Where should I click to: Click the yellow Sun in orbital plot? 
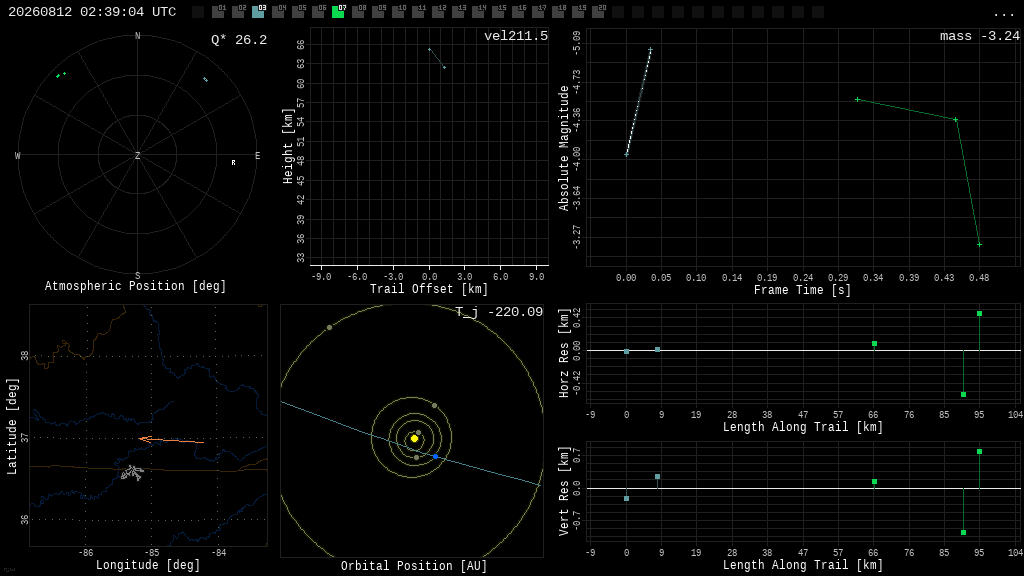click(x=414, y=438)
